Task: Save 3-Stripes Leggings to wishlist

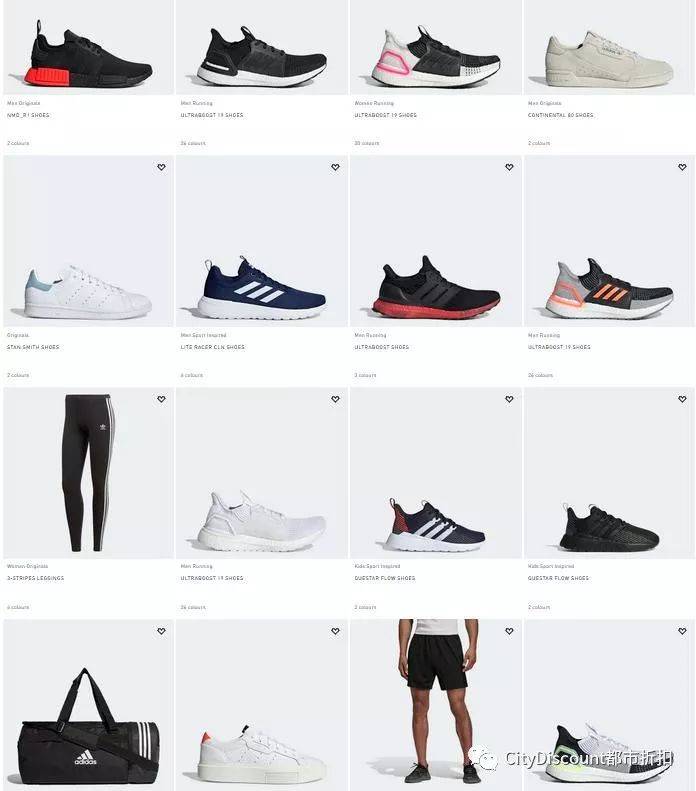Action: click(x=161, y=399)
